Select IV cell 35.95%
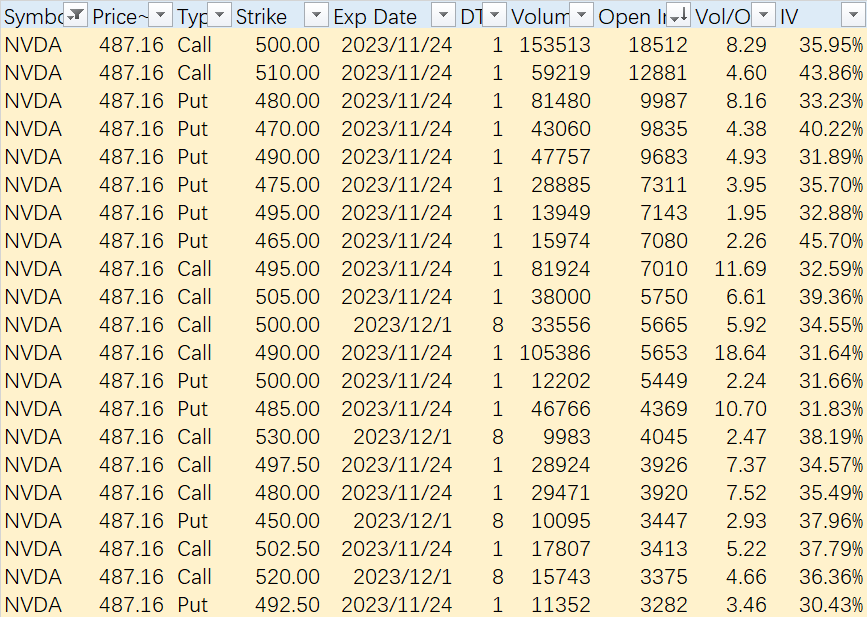 coord(831,45)
